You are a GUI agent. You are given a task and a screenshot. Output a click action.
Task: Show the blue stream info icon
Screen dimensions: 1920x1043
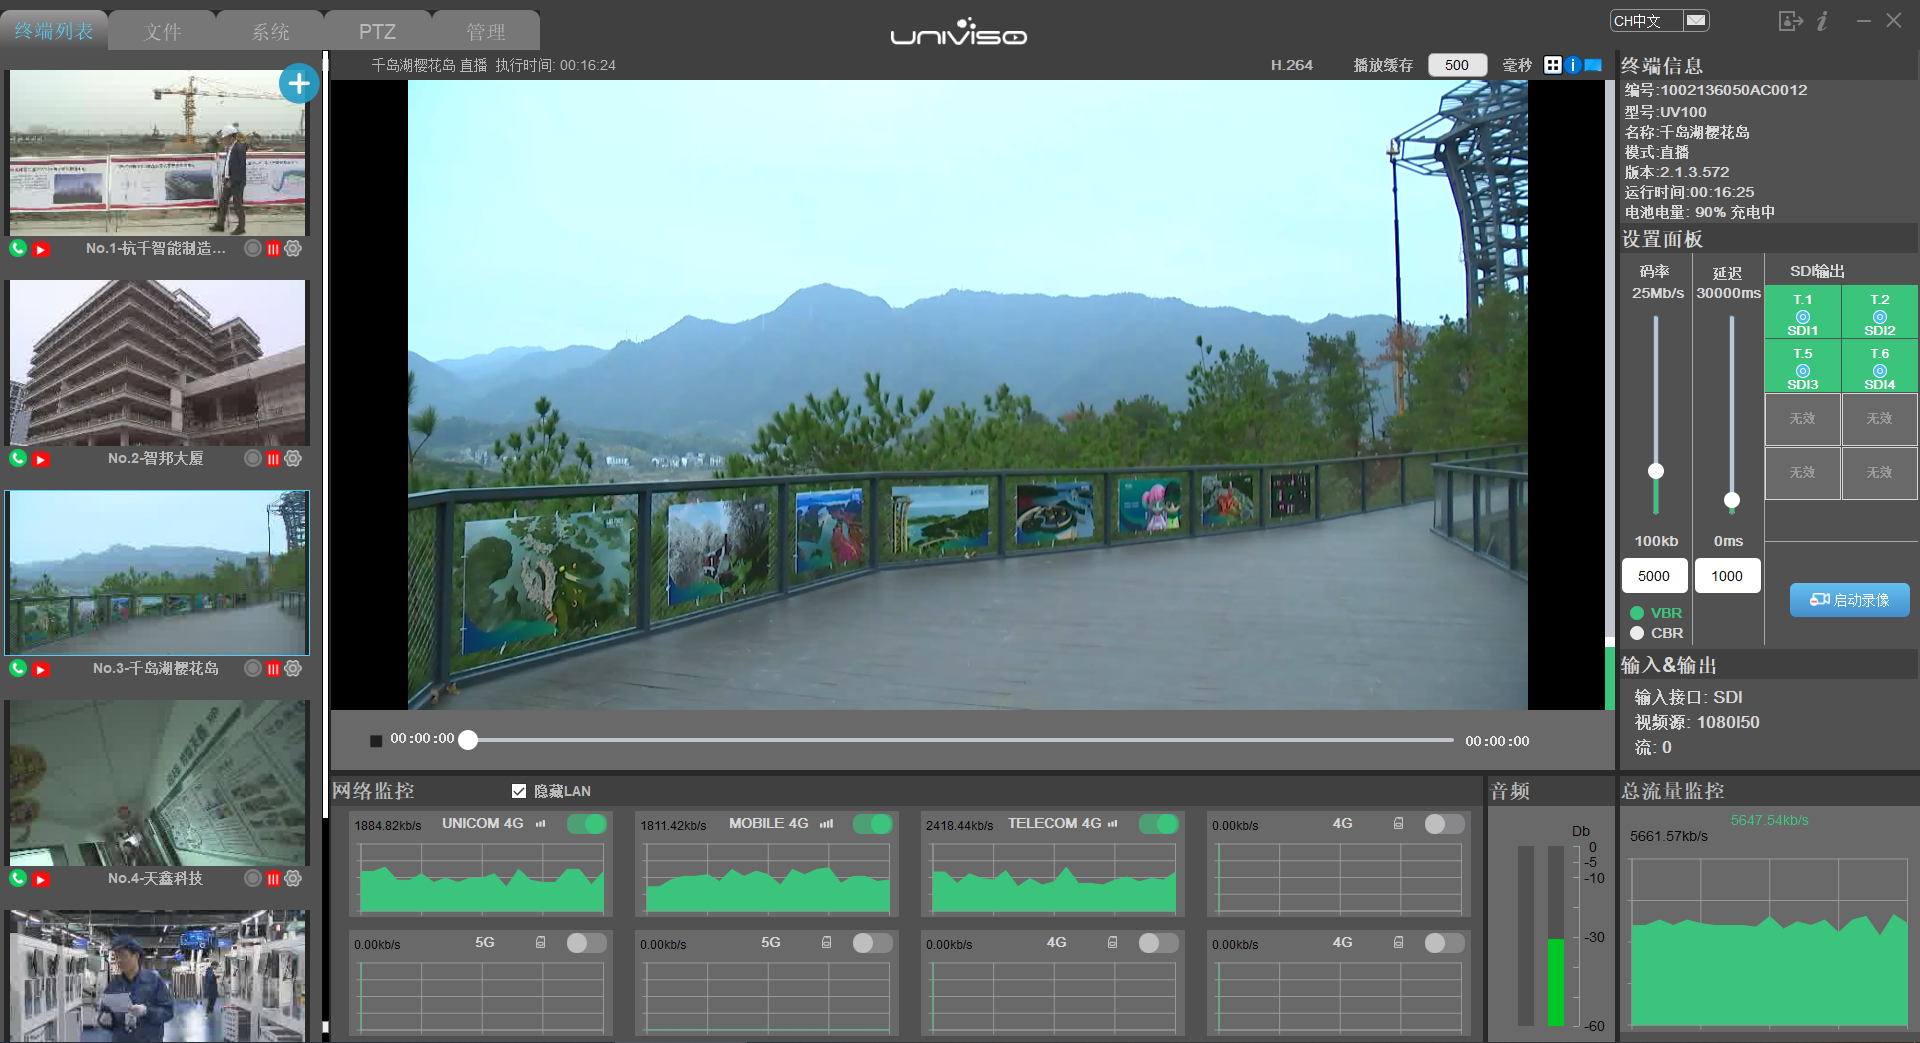[x=1573, y=65]
